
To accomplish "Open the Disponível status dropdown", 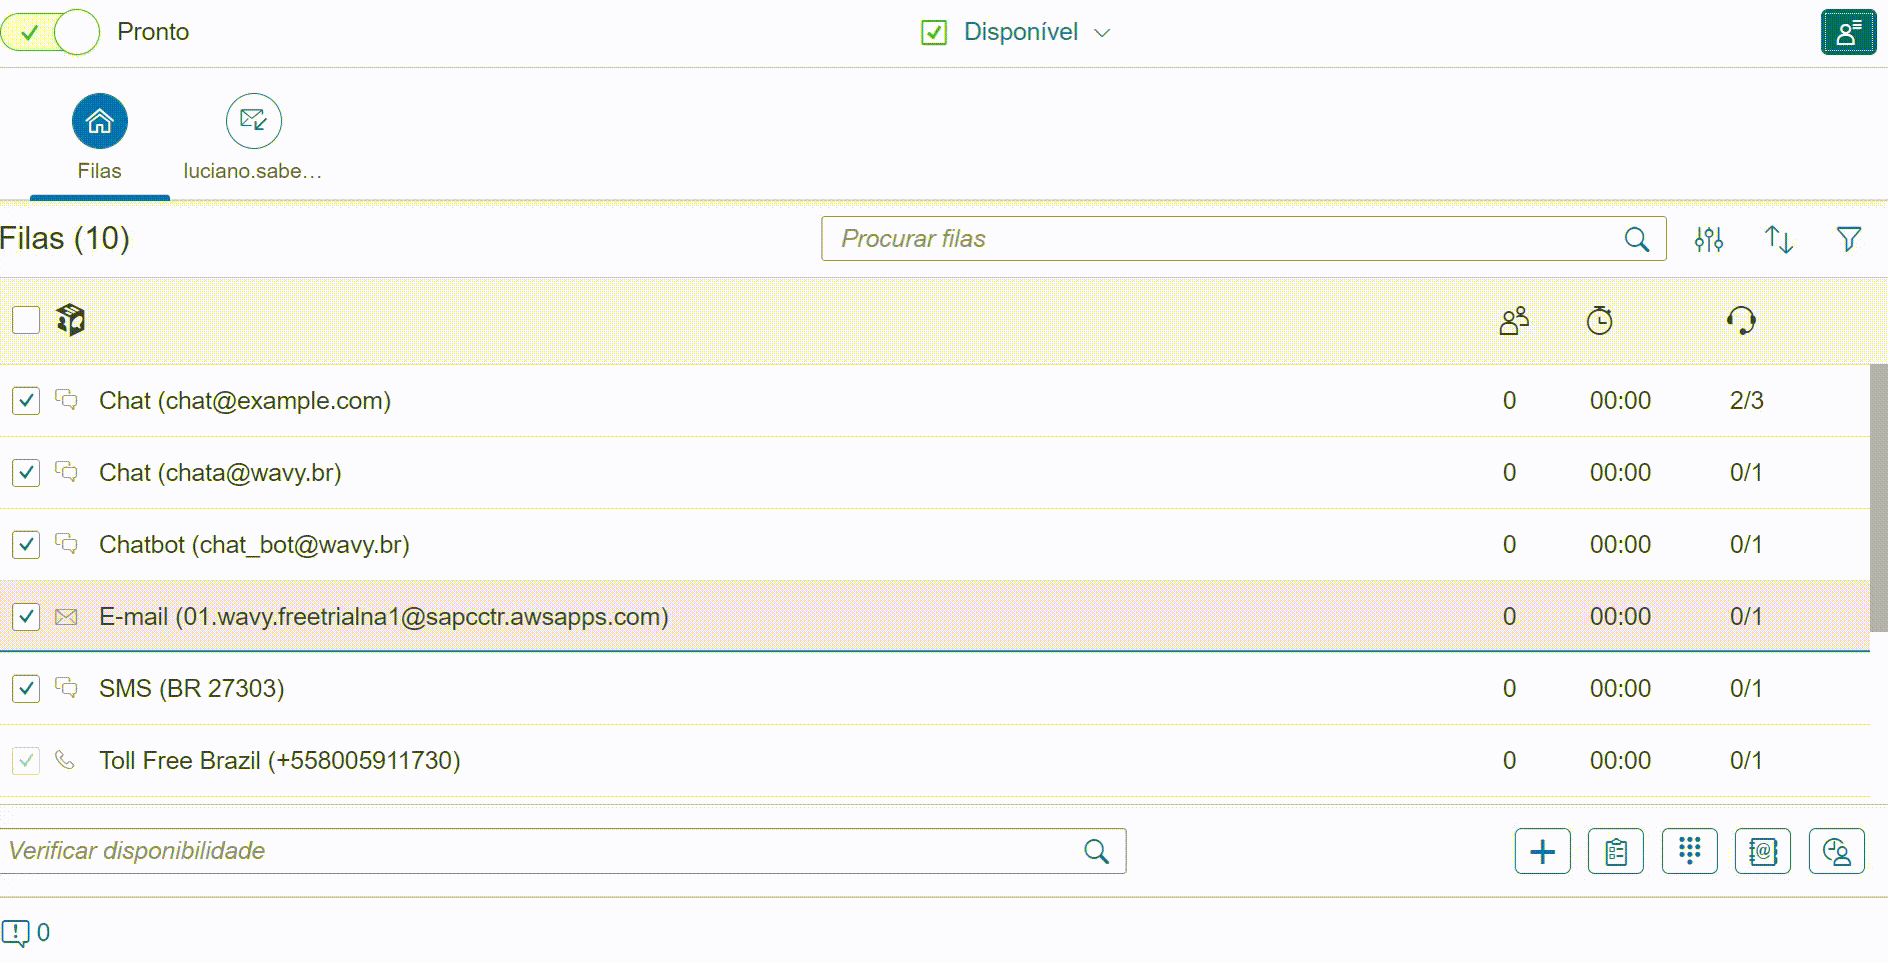I will point(1036,32).
